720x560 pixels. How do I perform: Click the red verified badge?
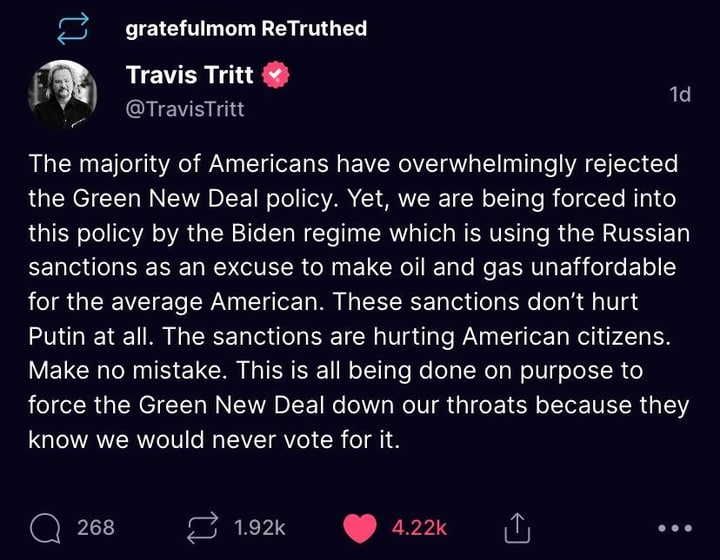tap(275, 75)
